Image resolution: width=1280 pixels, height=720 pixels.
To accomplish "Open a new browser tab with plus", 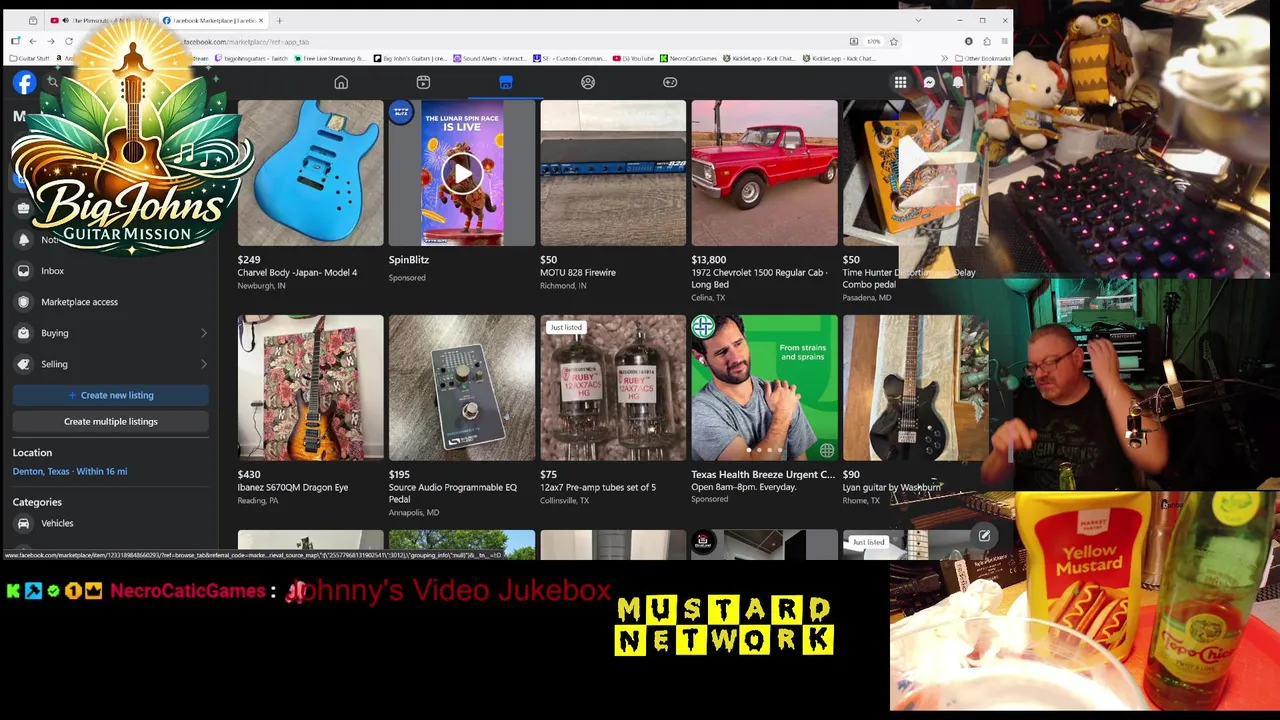I will (x=279, y=20).
